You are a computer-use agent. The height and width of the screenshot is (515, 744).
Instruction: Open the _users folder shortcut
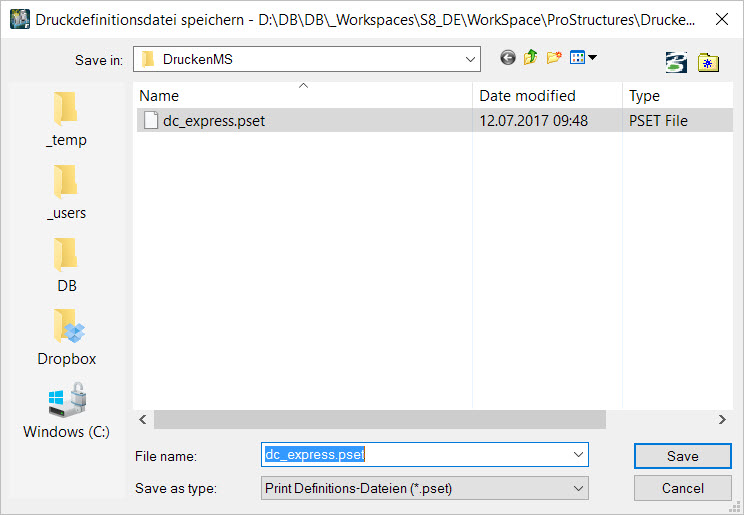(x=66, y=193)
